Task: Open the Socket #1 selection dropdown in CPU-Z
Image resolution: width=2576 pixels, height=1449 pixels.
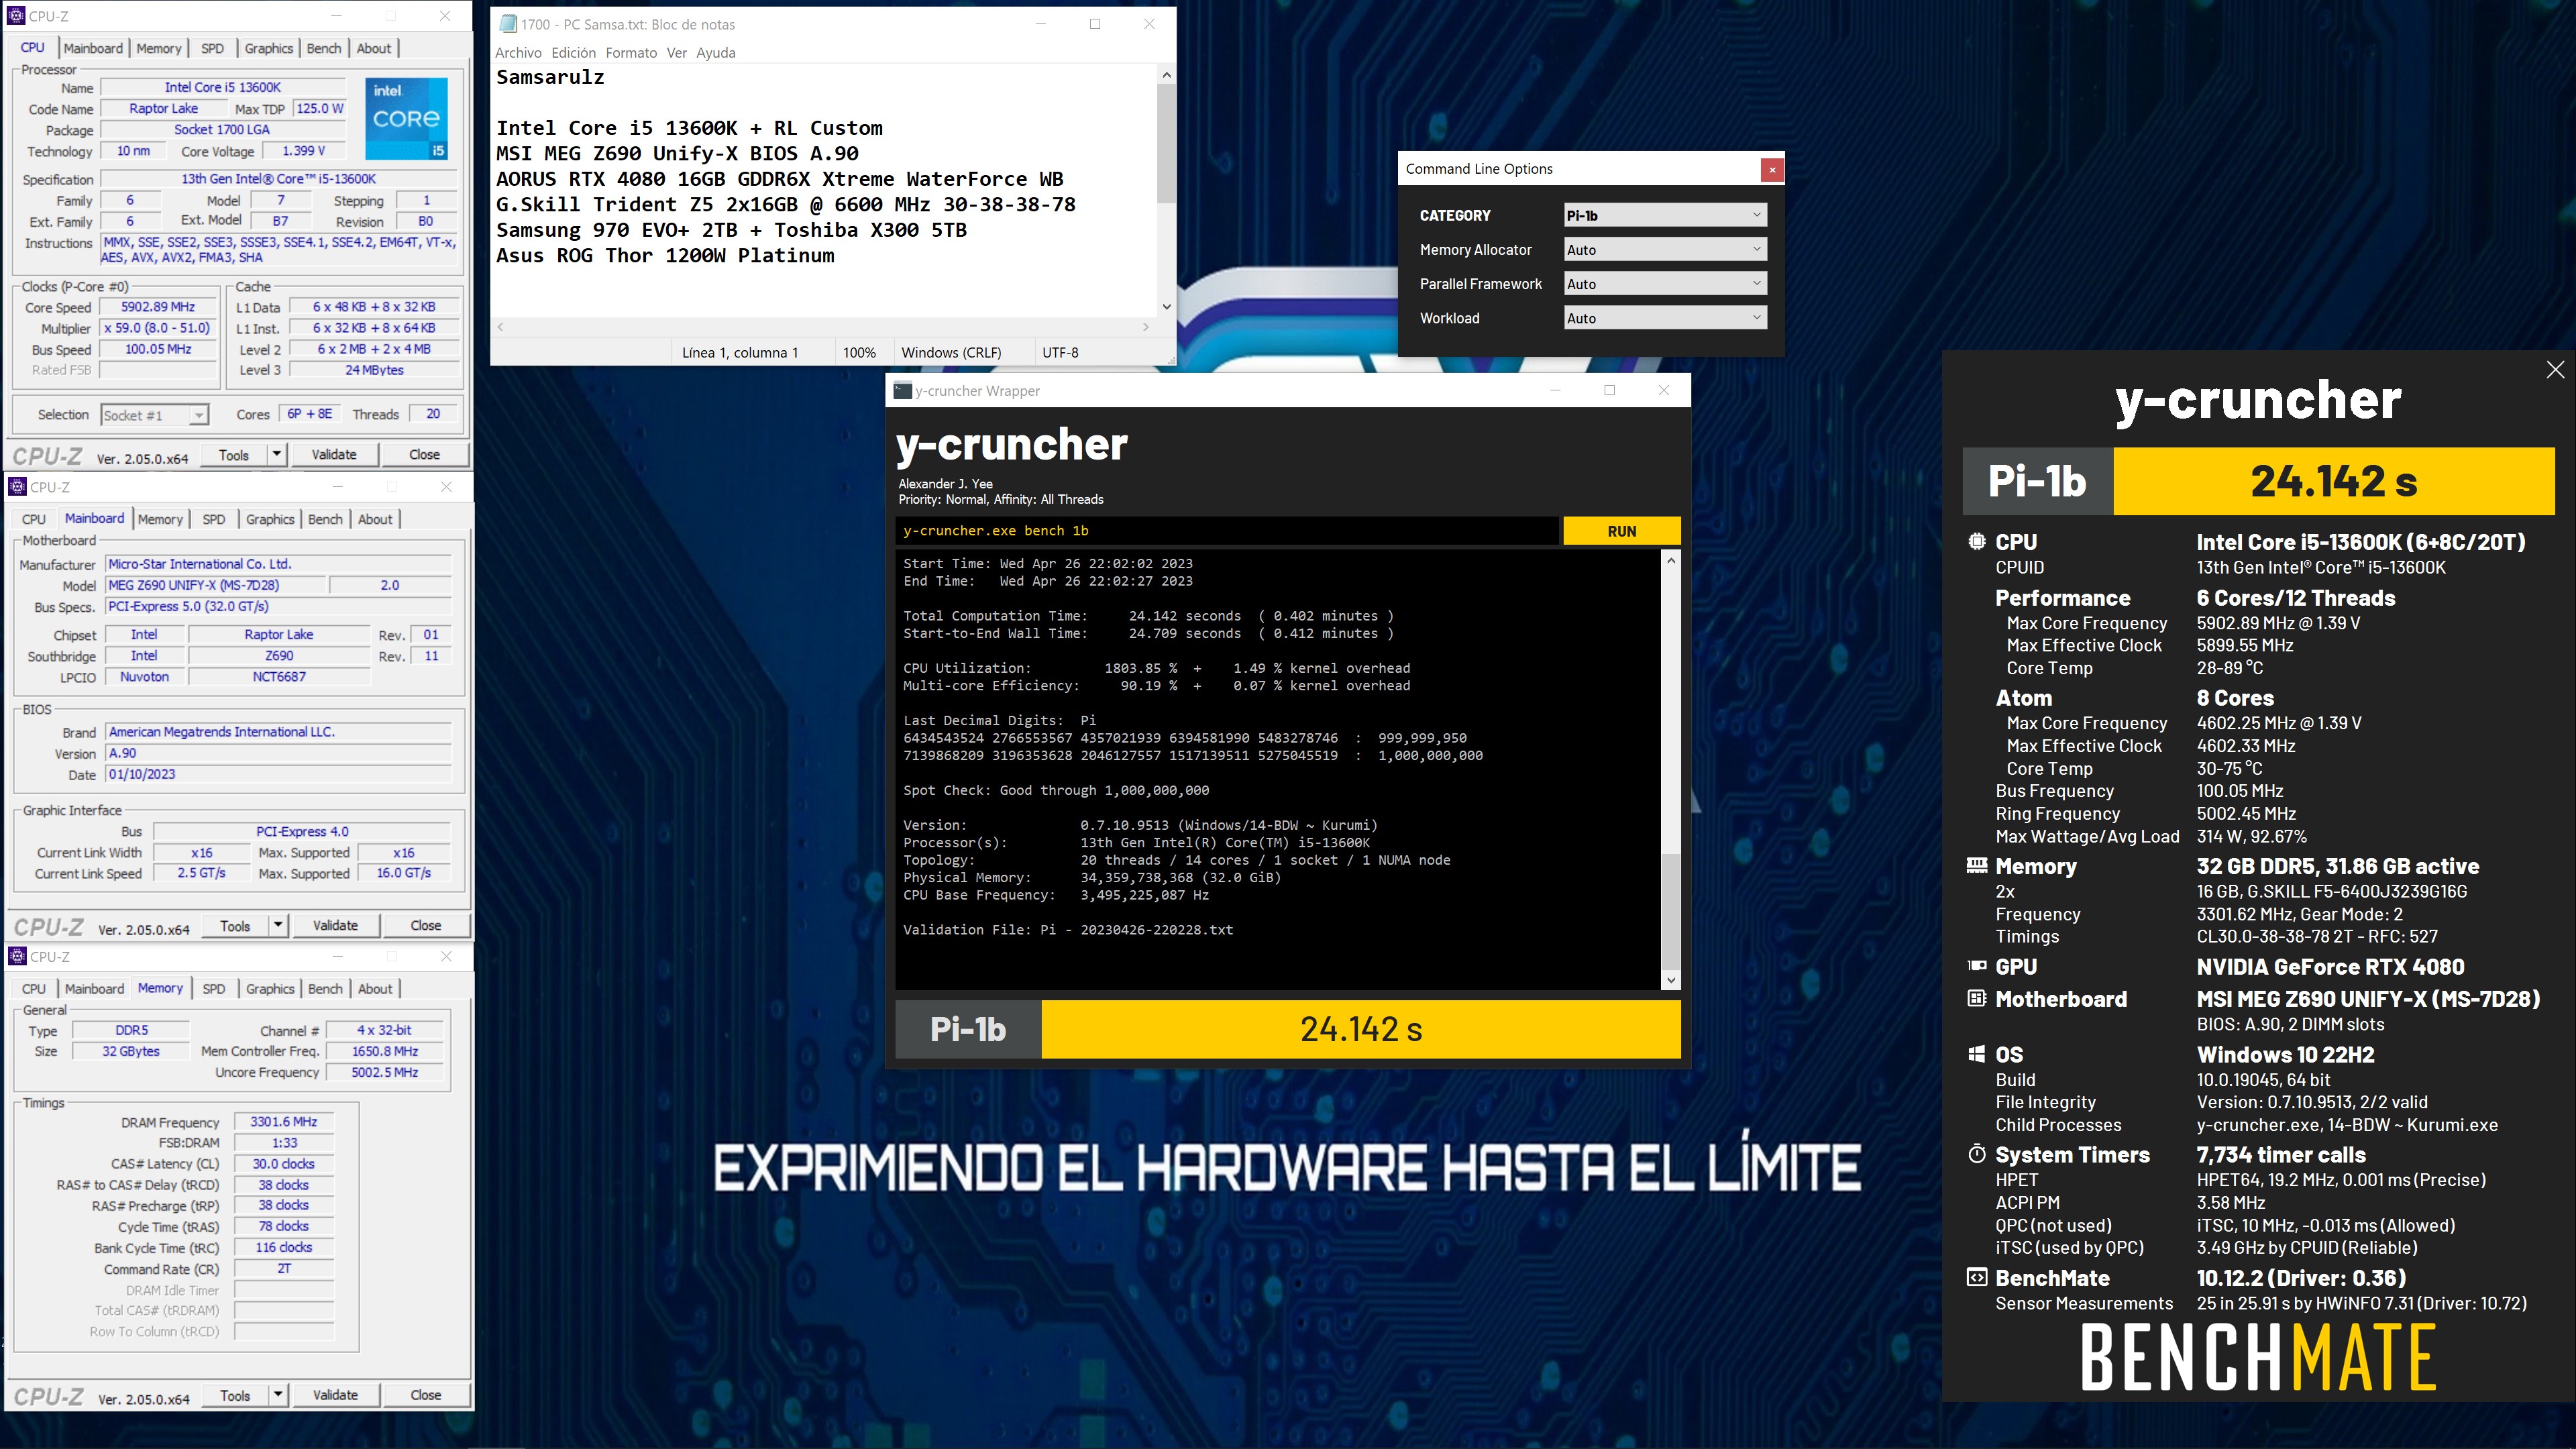Action: [x=154, y=415]
